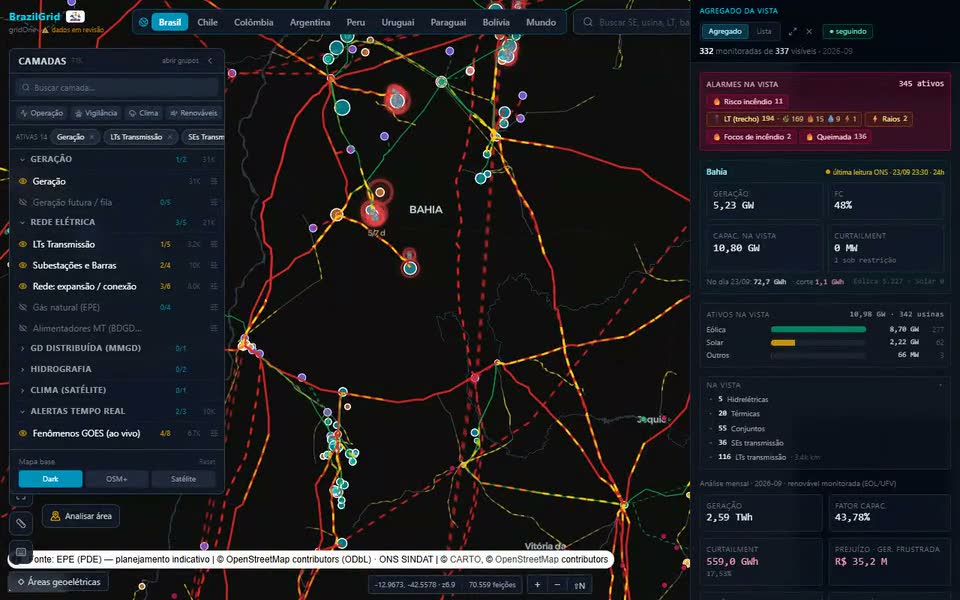
Task: Reset map north with the N compass button
Action: tap(579, 585)
